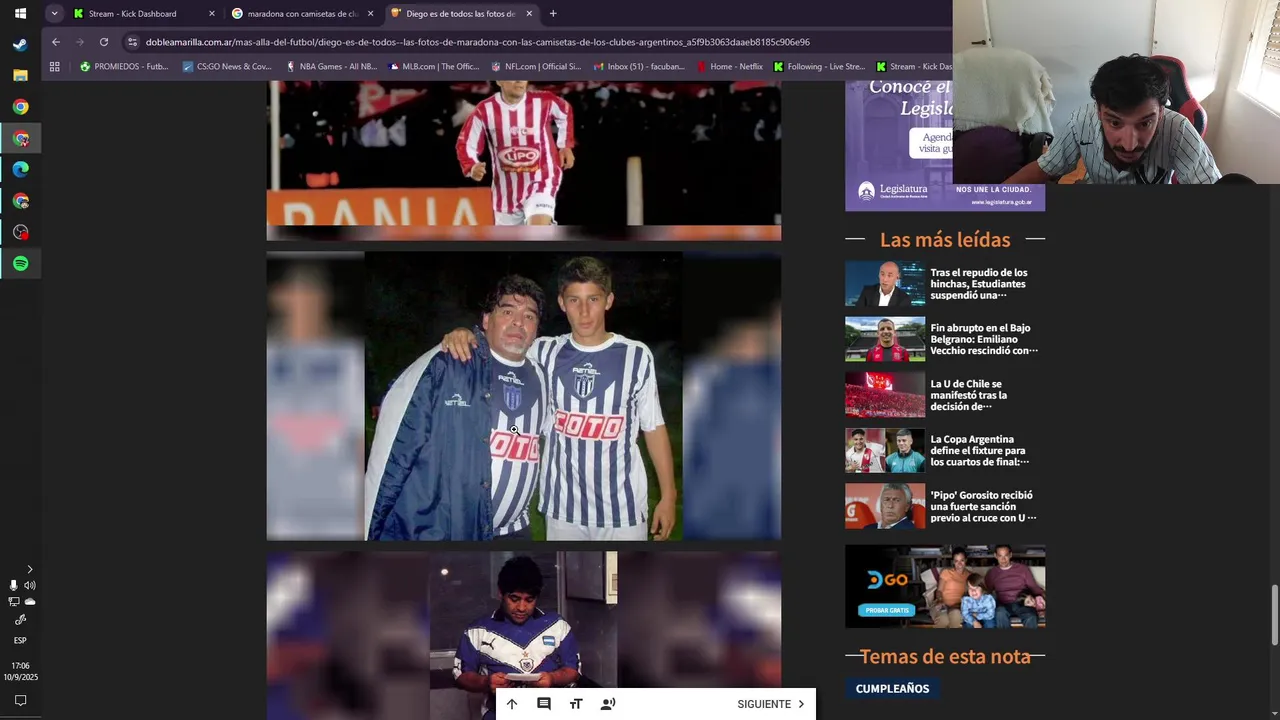Go forward in browser history
The image size is (1280, 720).
[80, 42]
